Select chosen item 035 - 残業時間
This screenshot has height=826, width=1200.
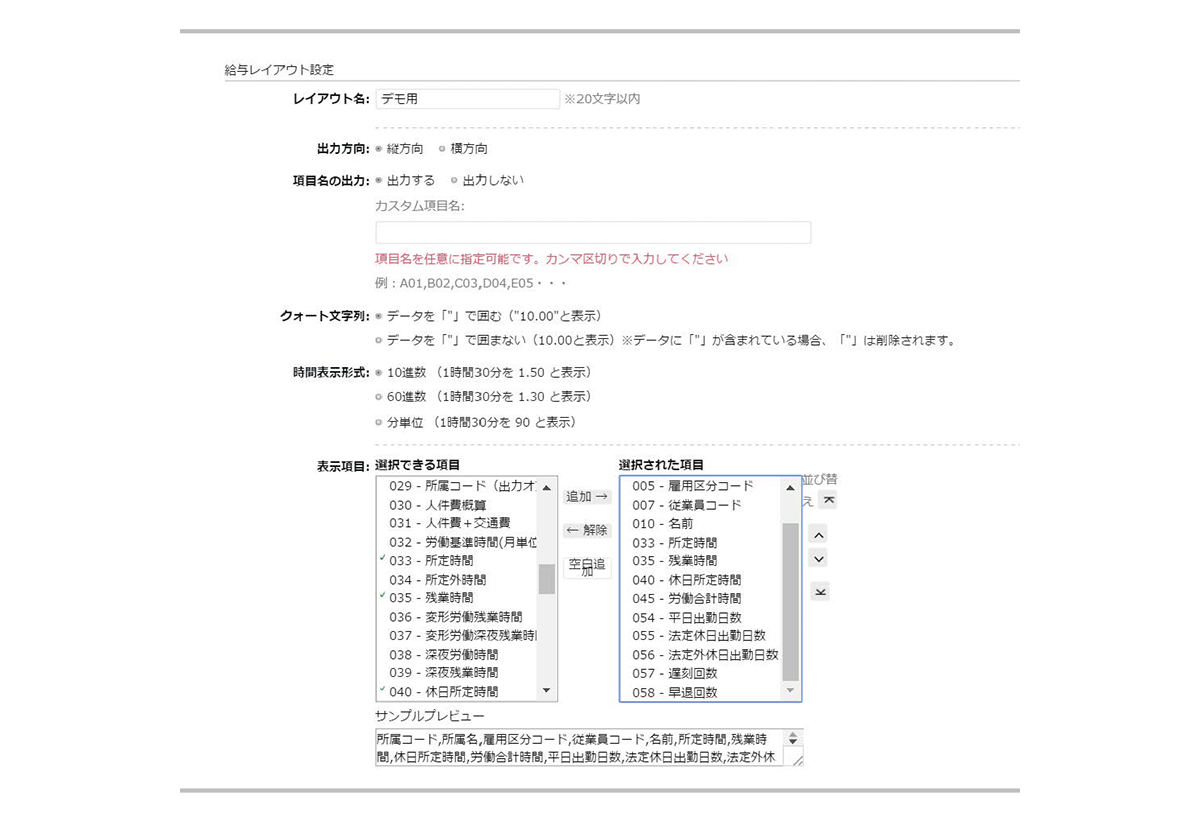click(702, 561)
